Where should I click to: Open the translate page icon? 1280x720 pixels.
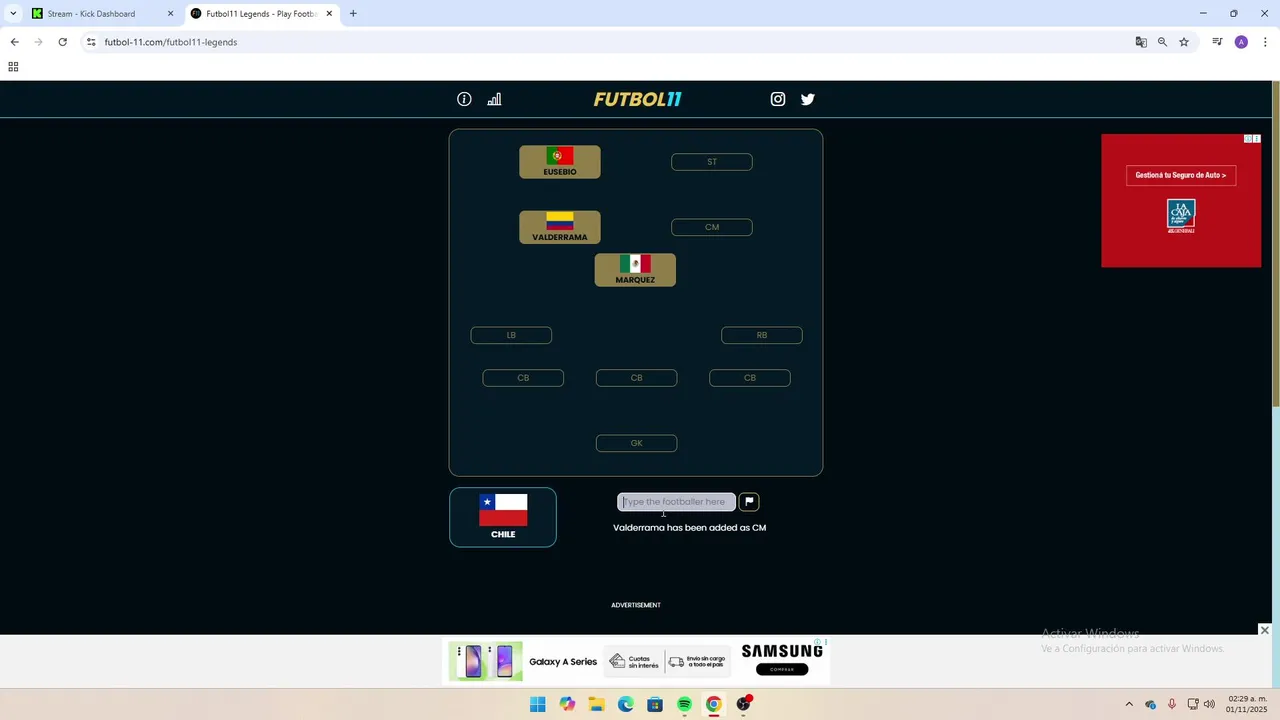[1141, 42]
